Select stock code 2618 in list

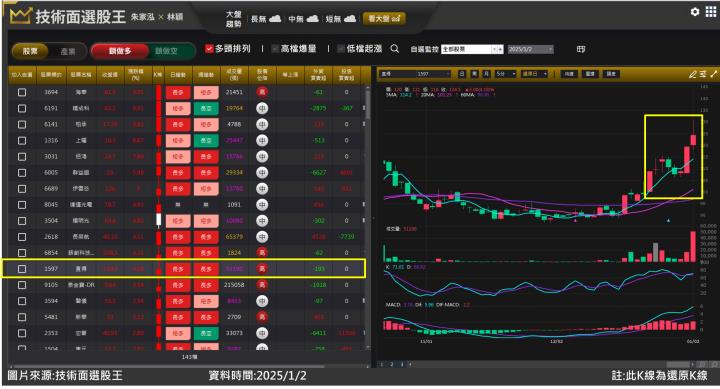(51, 237)
